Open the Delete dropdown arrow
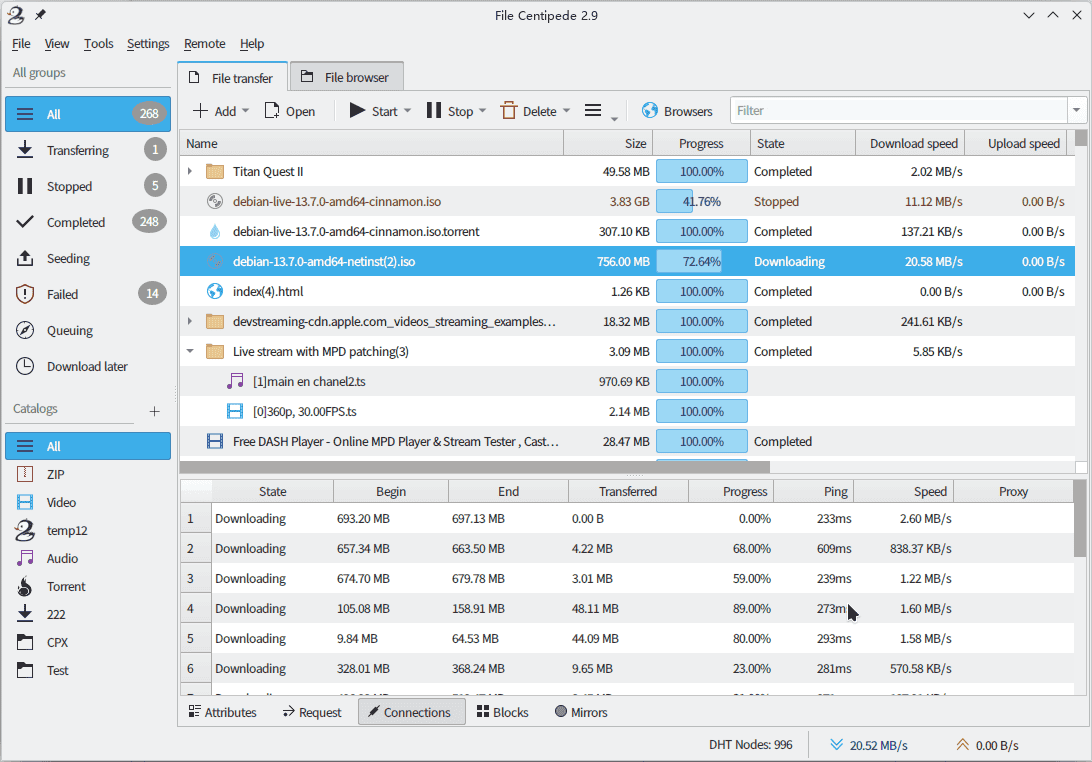1092x762 pixels. 566,111
